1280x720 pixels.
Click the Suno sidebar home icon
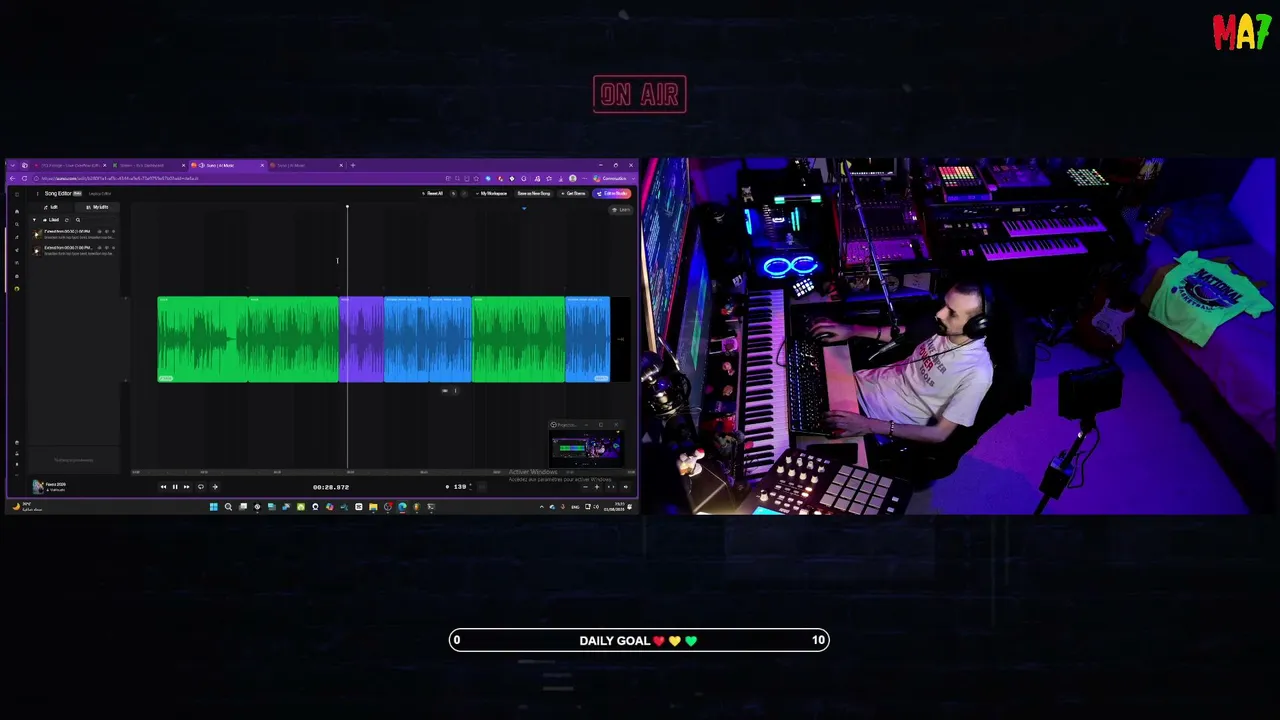[x=17, y=211]
